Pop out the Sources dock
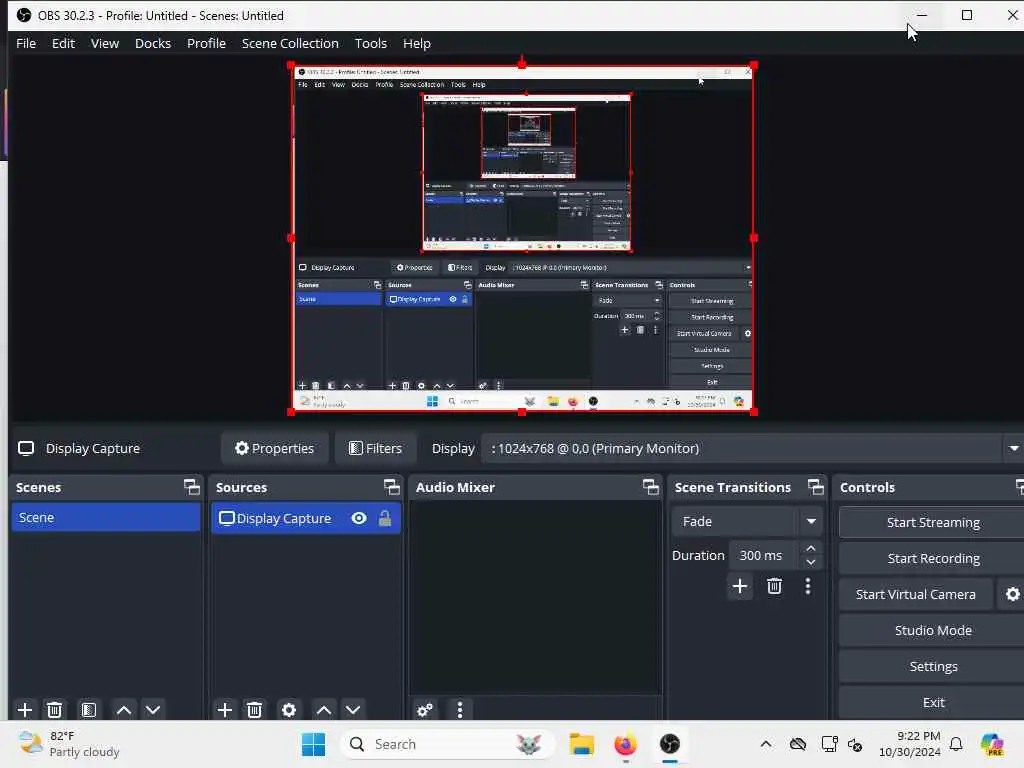This screenshot has height=768, width=1024. [x=391, y=487]
